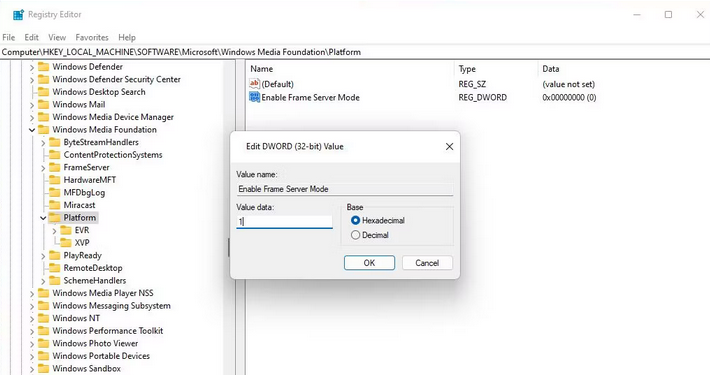
Task: Click the MFDbgLog folder icon
Action: [55, 192]
